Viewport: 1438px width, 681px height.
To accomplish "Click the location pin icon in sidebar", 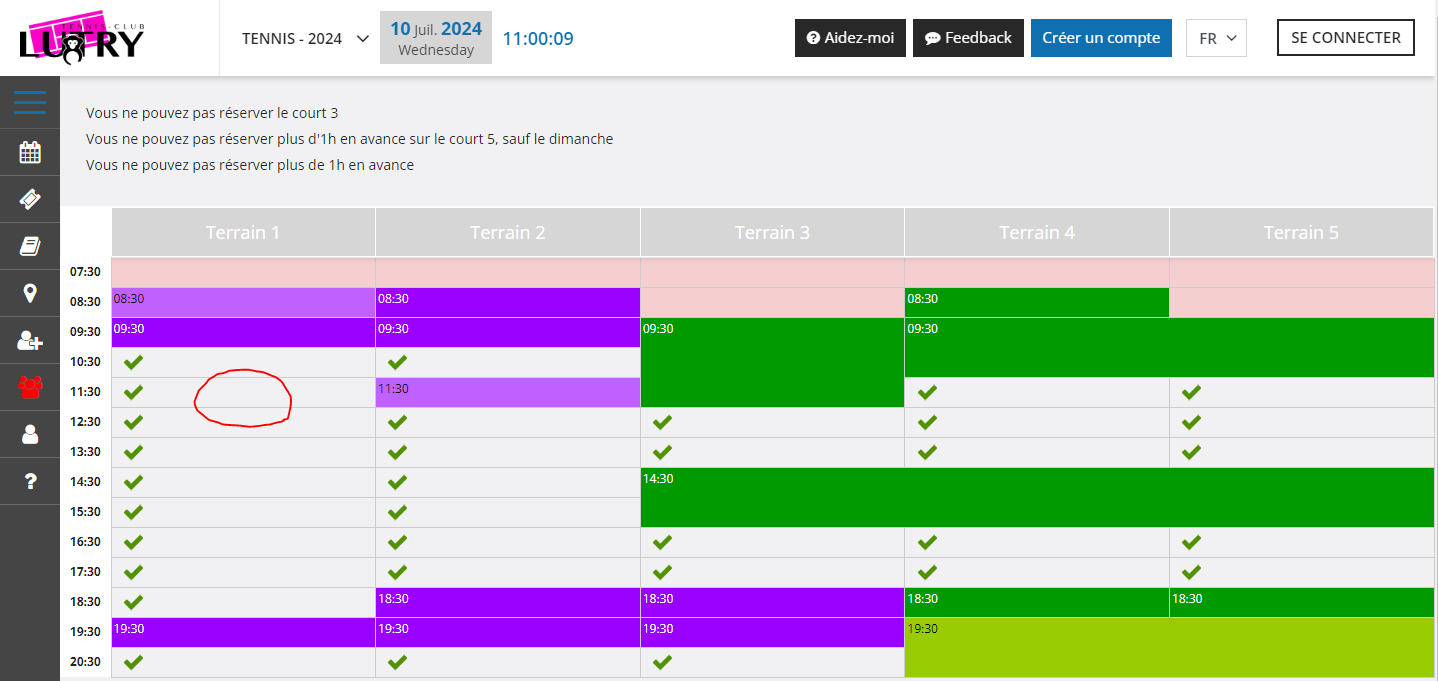I will (x=30, y=293).
